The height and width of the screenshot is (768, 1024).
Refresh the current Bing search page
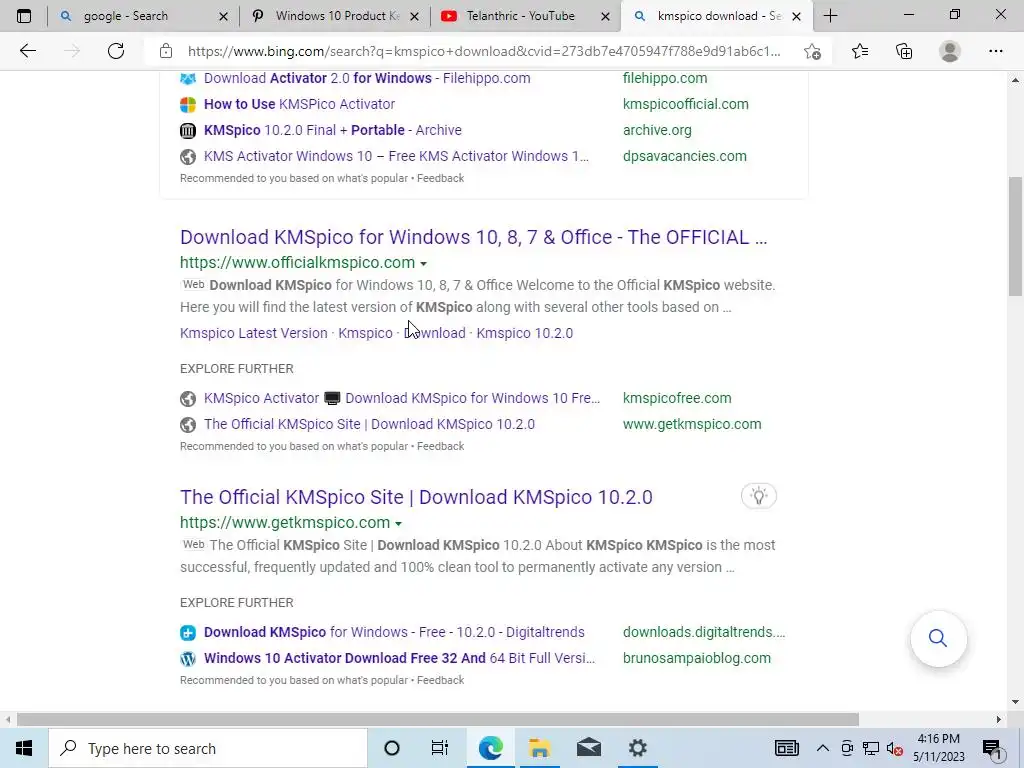pyautogui.click(x=116, y=51)
